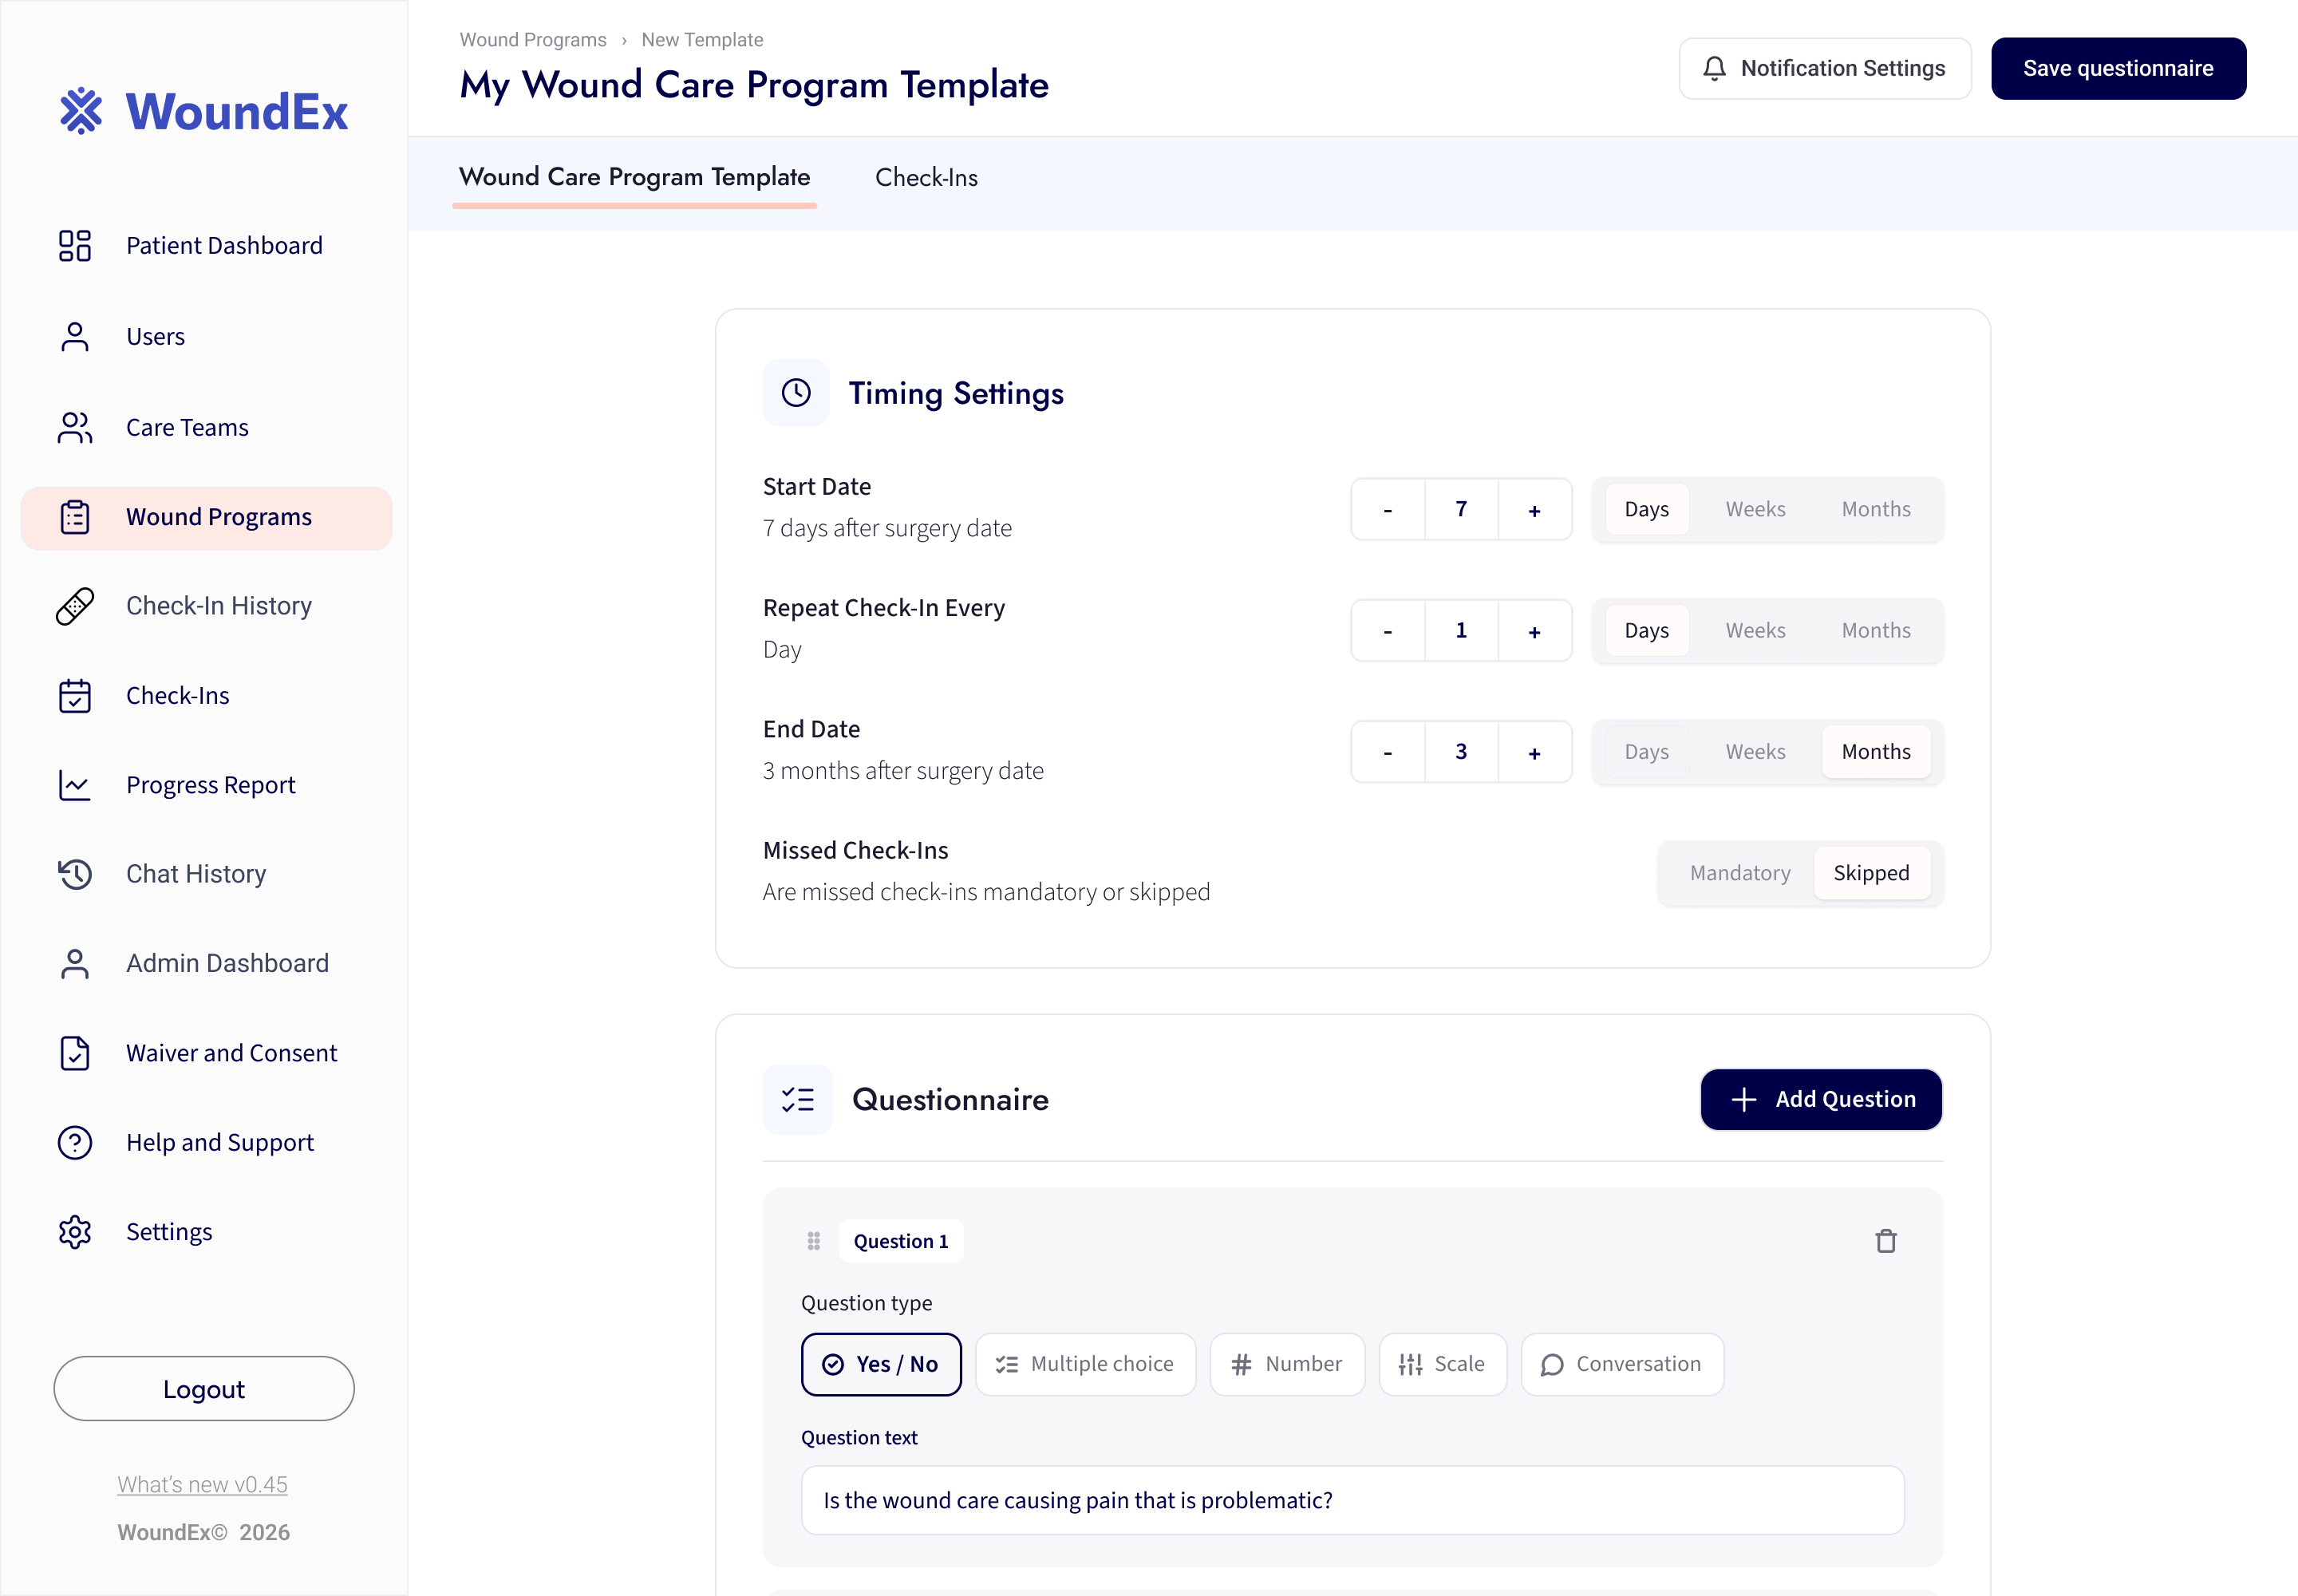
Task: Set Repeat Check-In unit to Days
Action: point(1646,630)
